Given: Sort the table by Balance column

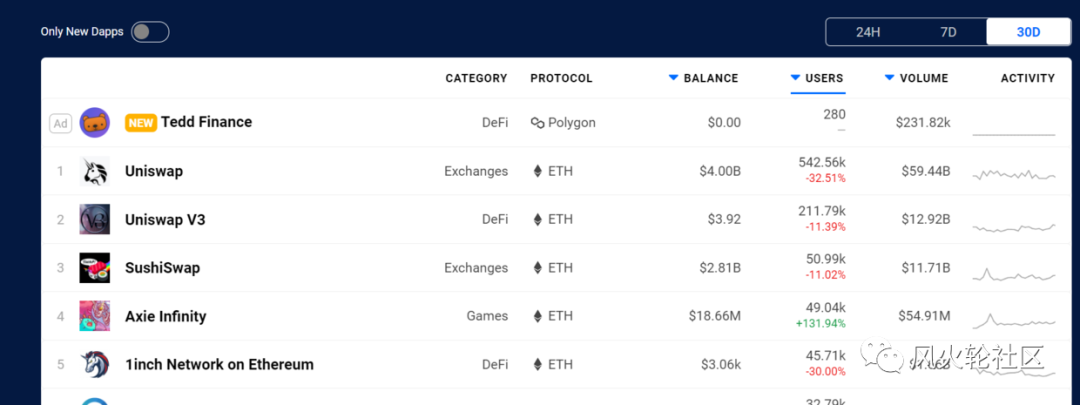Looking at the screenshot, I should click(x=703, y=78).
